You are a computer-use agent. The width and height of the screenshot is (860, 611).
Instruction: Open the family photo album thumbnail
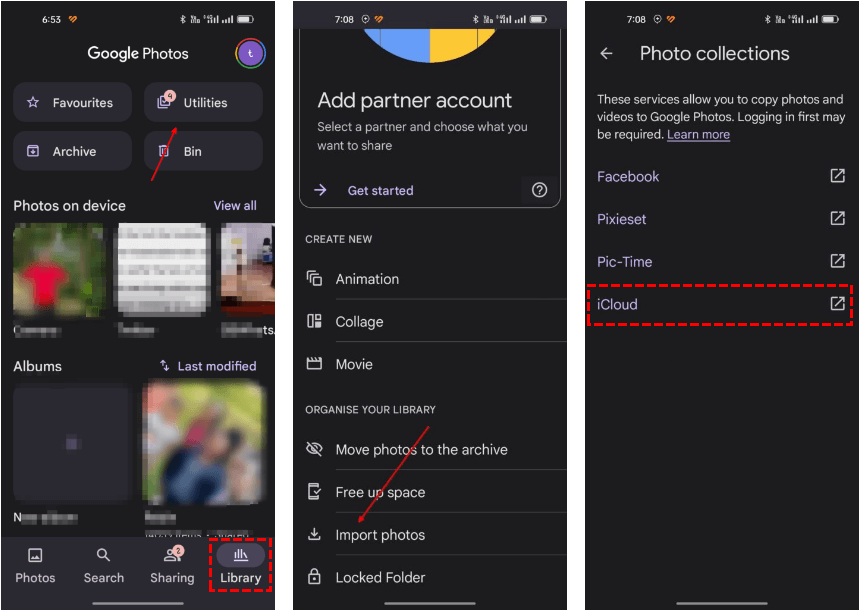[x=203, y=442]
